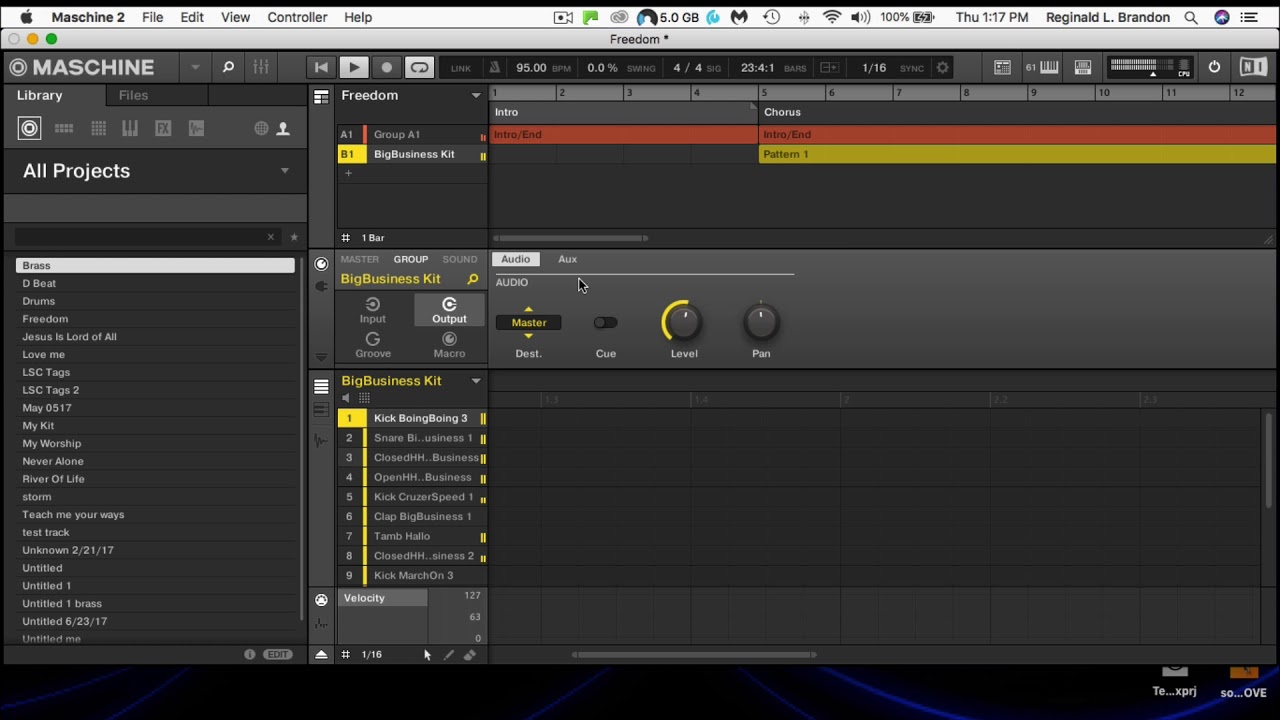The height and width of the screenshot is (720, 1280).
Task: Select the Brass project in list
Action: point(155,265)
